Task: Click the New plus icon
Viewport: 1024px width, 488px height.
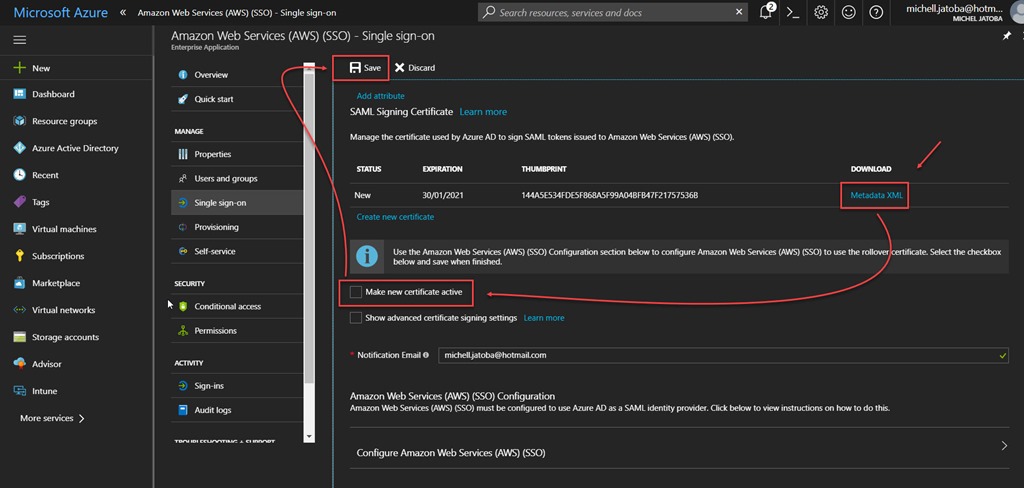Action: tap(20, 68)
